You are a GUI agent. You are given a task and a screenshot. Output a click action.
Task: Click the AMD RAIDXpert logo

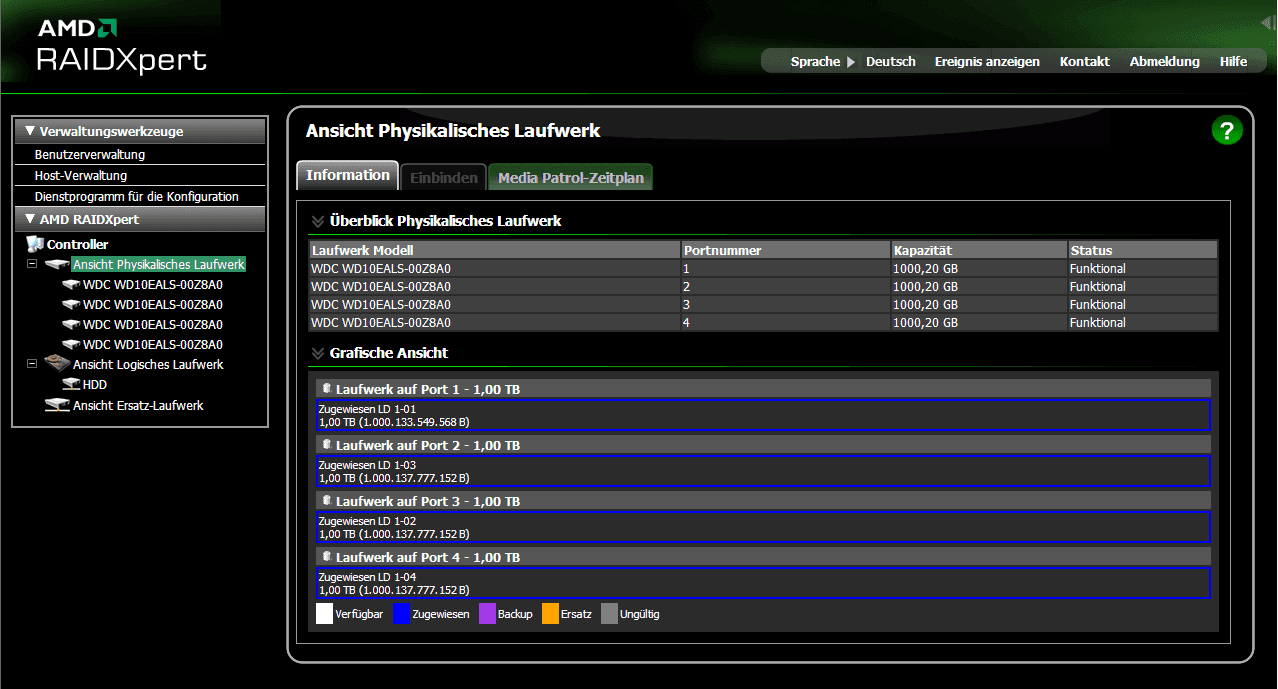122,46
